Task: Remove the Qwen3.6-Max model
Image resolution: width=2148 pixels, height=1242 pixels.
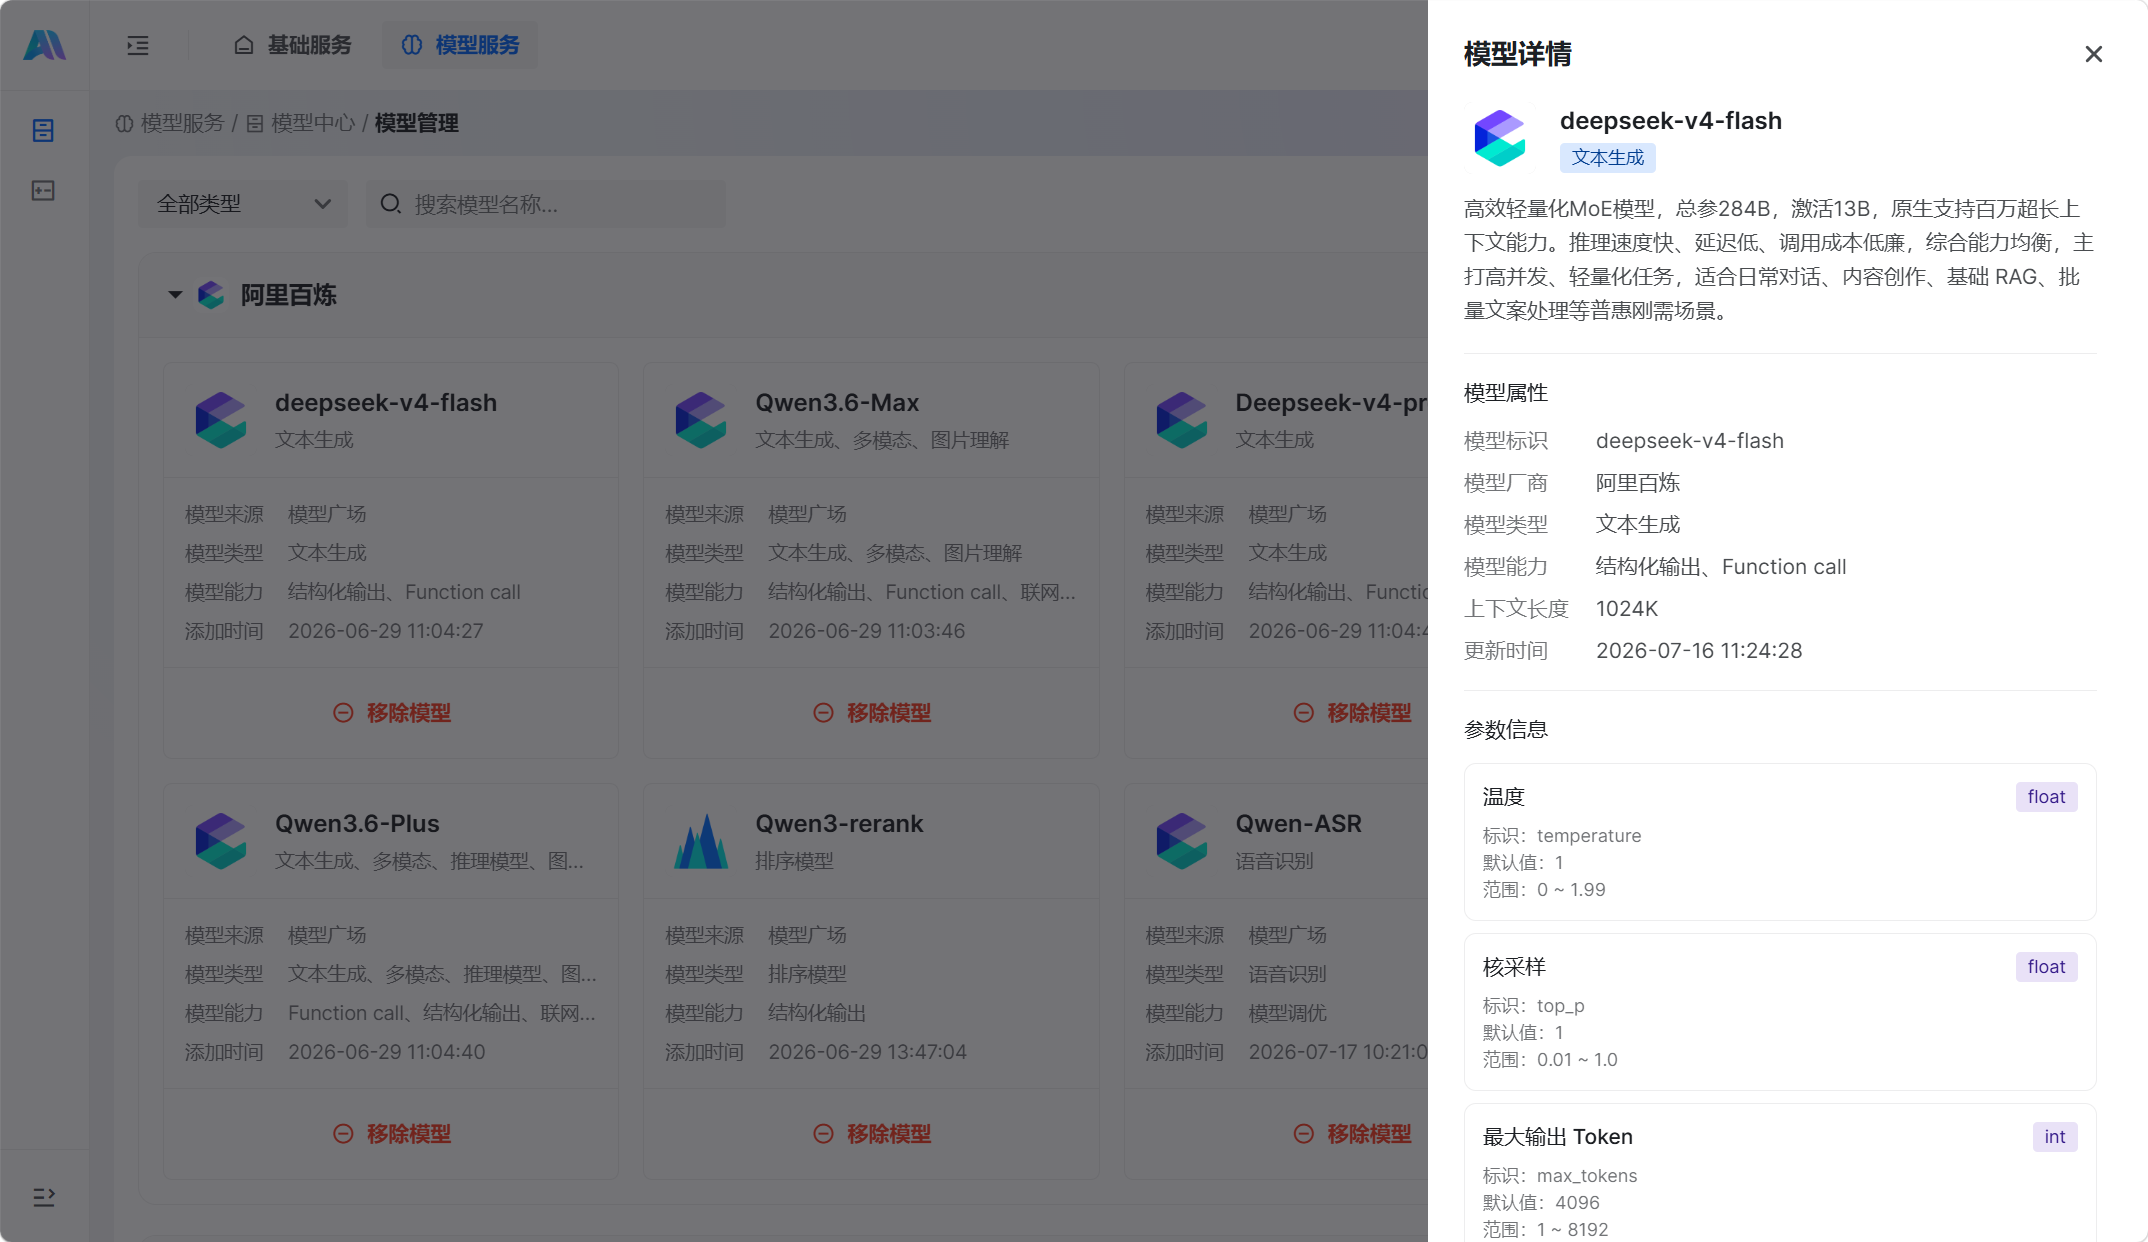Action: coord(872,713)
